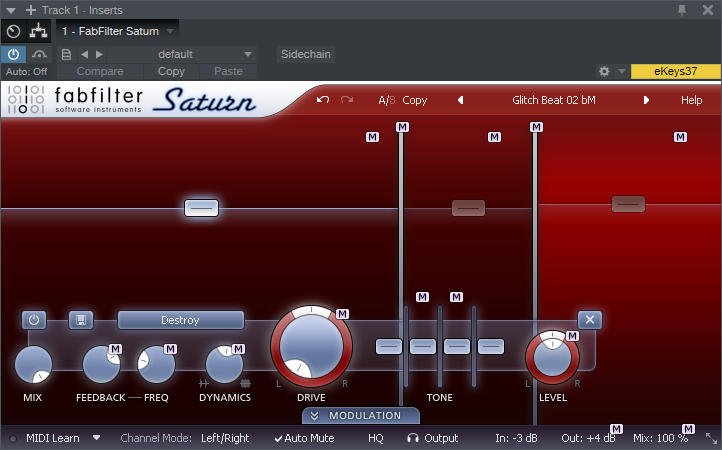
Task: Pin the plugin window with the pin icon
Action: pos(682,10)
